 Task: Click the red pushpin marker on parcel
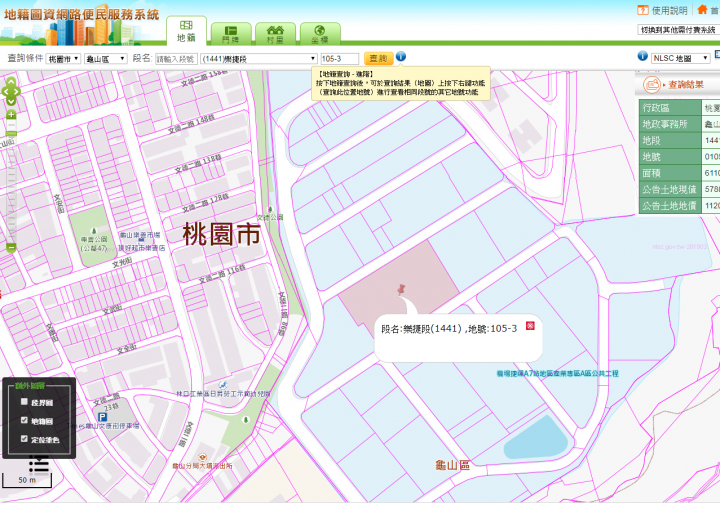pyautogui.click(x=401, y=289)
